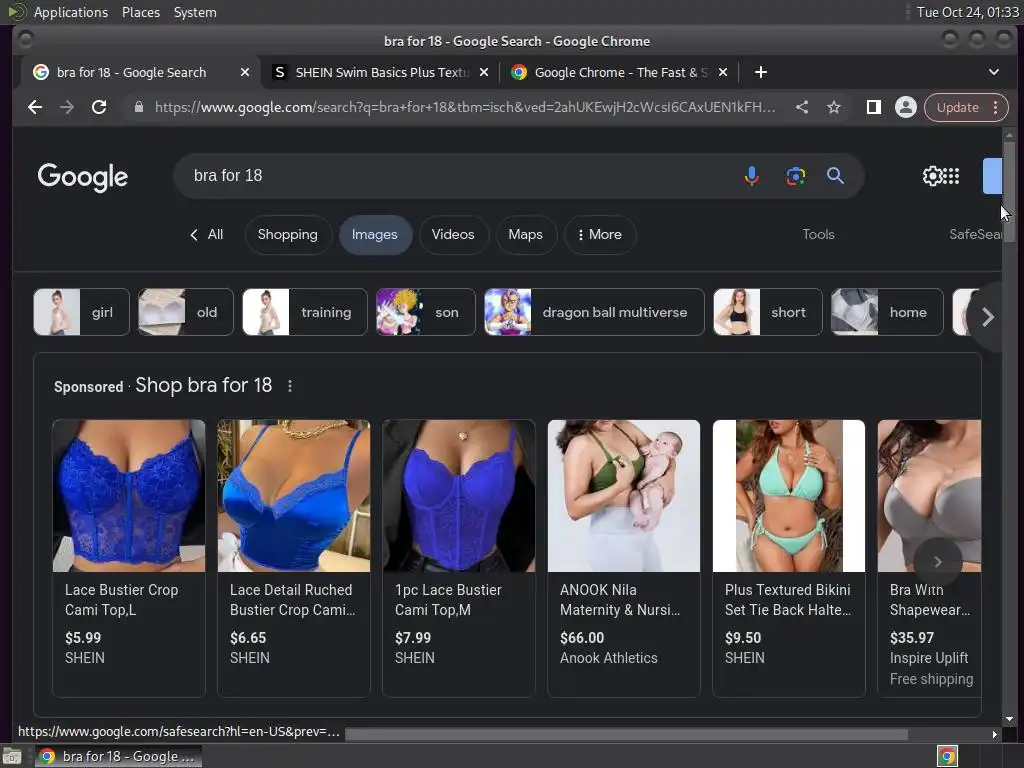
Task: Switch to the Maps results tab
Action: [526, 234]
